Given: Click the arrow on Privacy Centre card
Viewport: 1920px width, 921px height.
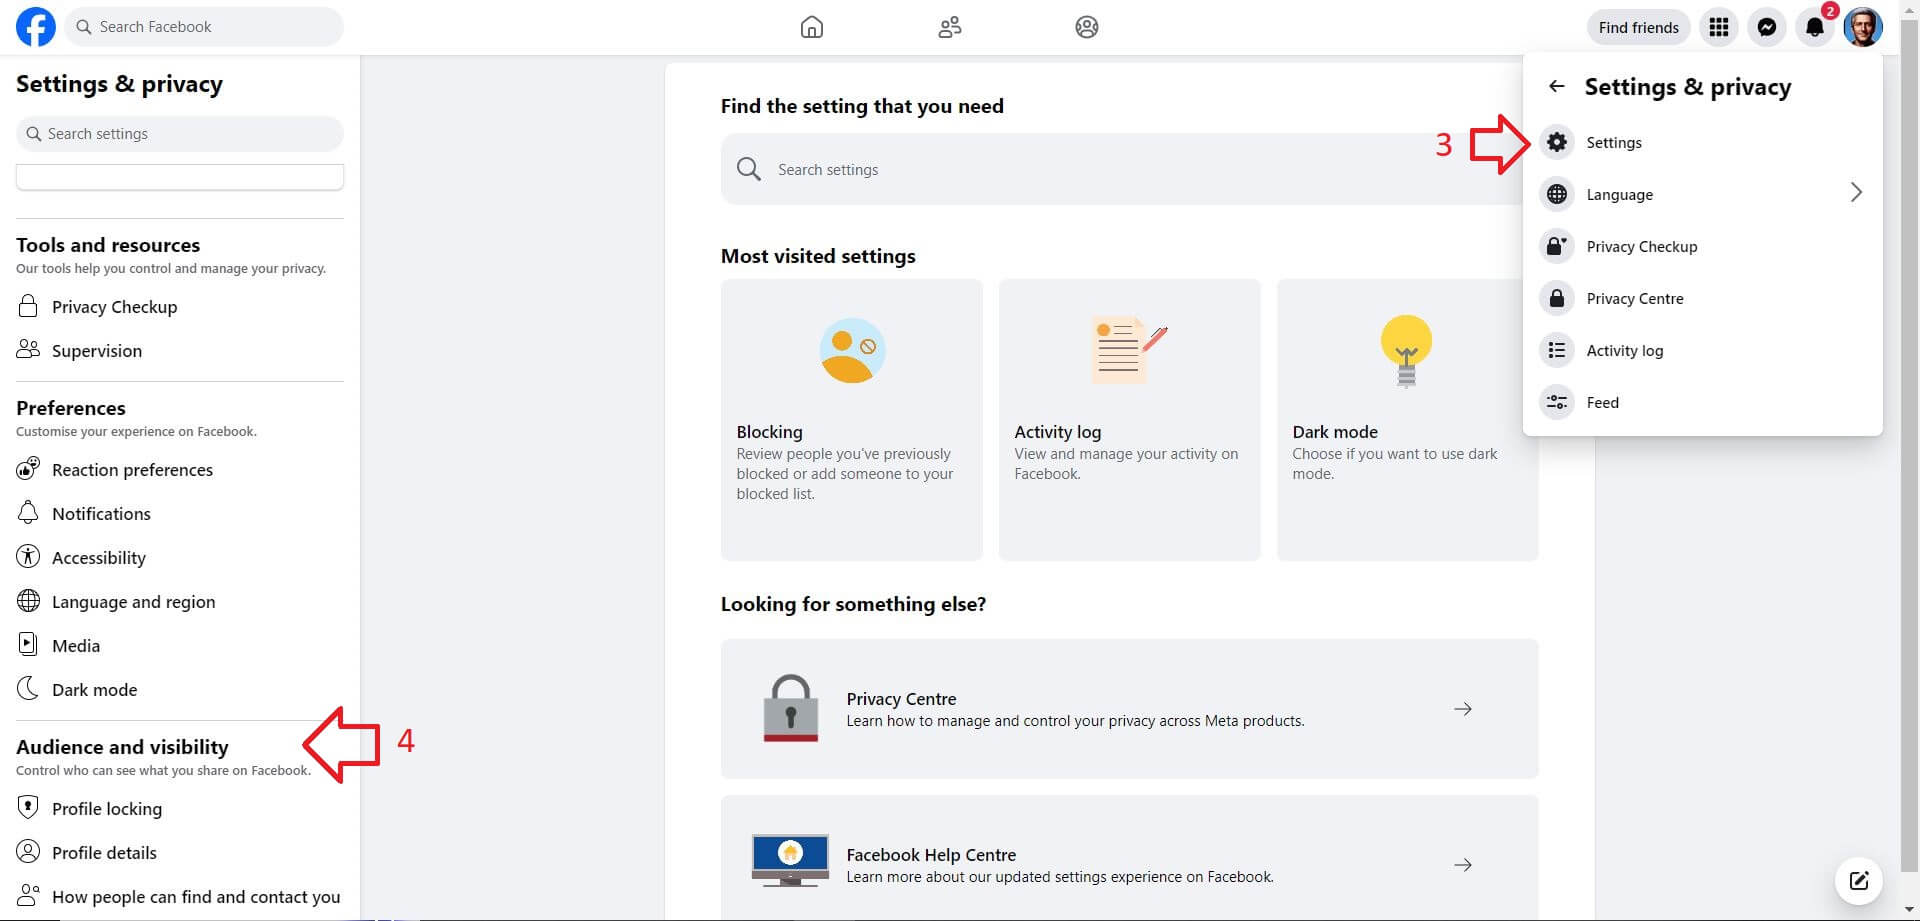Looking at the screenshot, I should pyautogui.click(x=1463, y=709).
